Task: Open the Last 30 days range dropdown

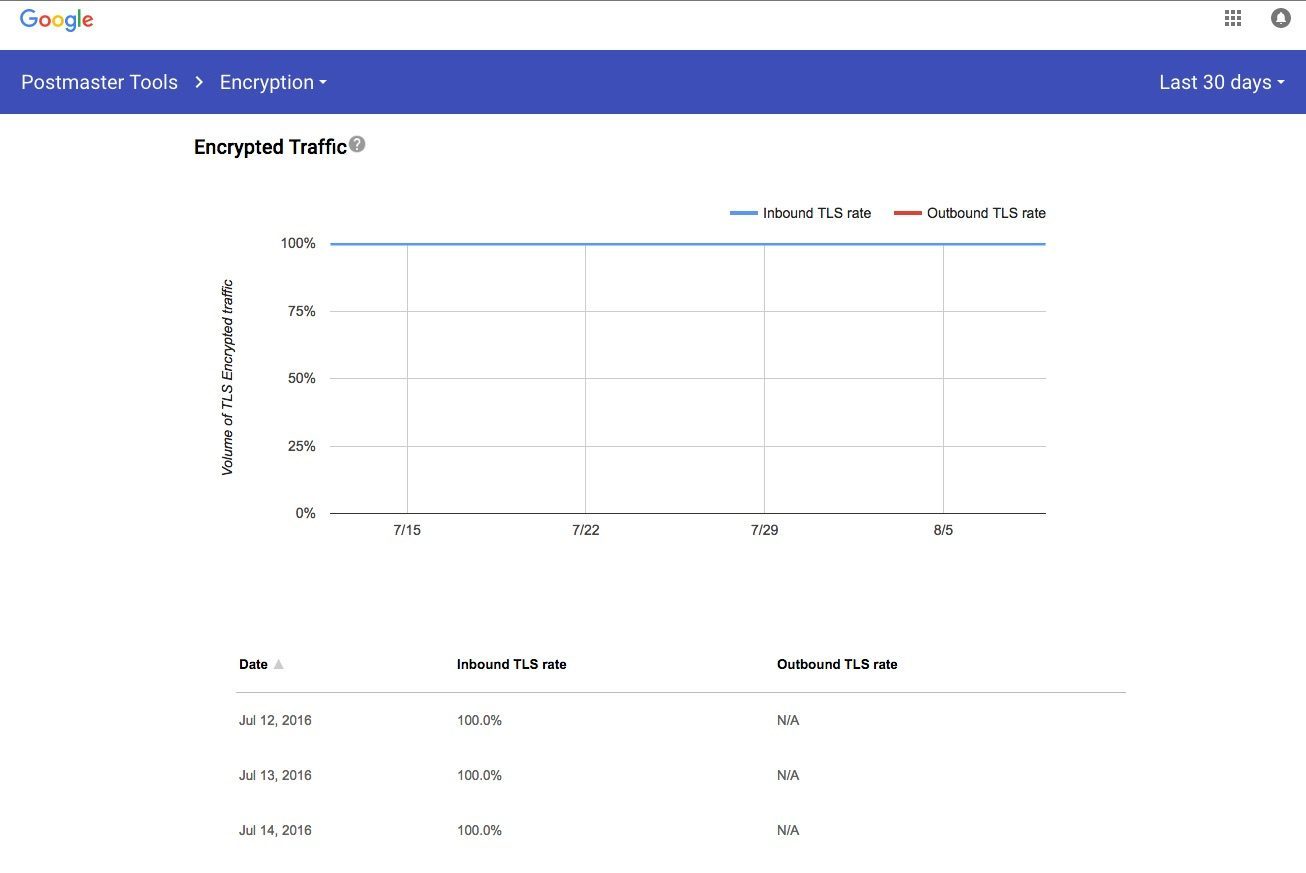Action: point(1221,82)
